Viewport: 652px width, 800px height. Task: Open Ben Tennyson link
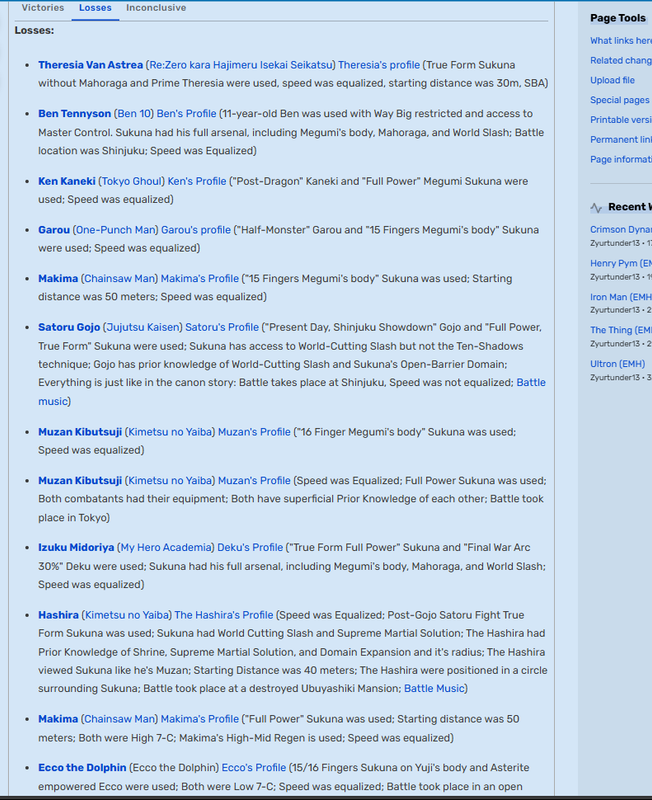(74, 114)
